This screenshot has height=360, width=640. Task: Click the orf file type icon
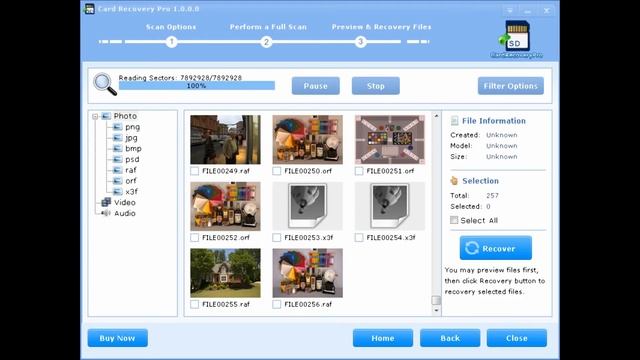coord(118,181)
